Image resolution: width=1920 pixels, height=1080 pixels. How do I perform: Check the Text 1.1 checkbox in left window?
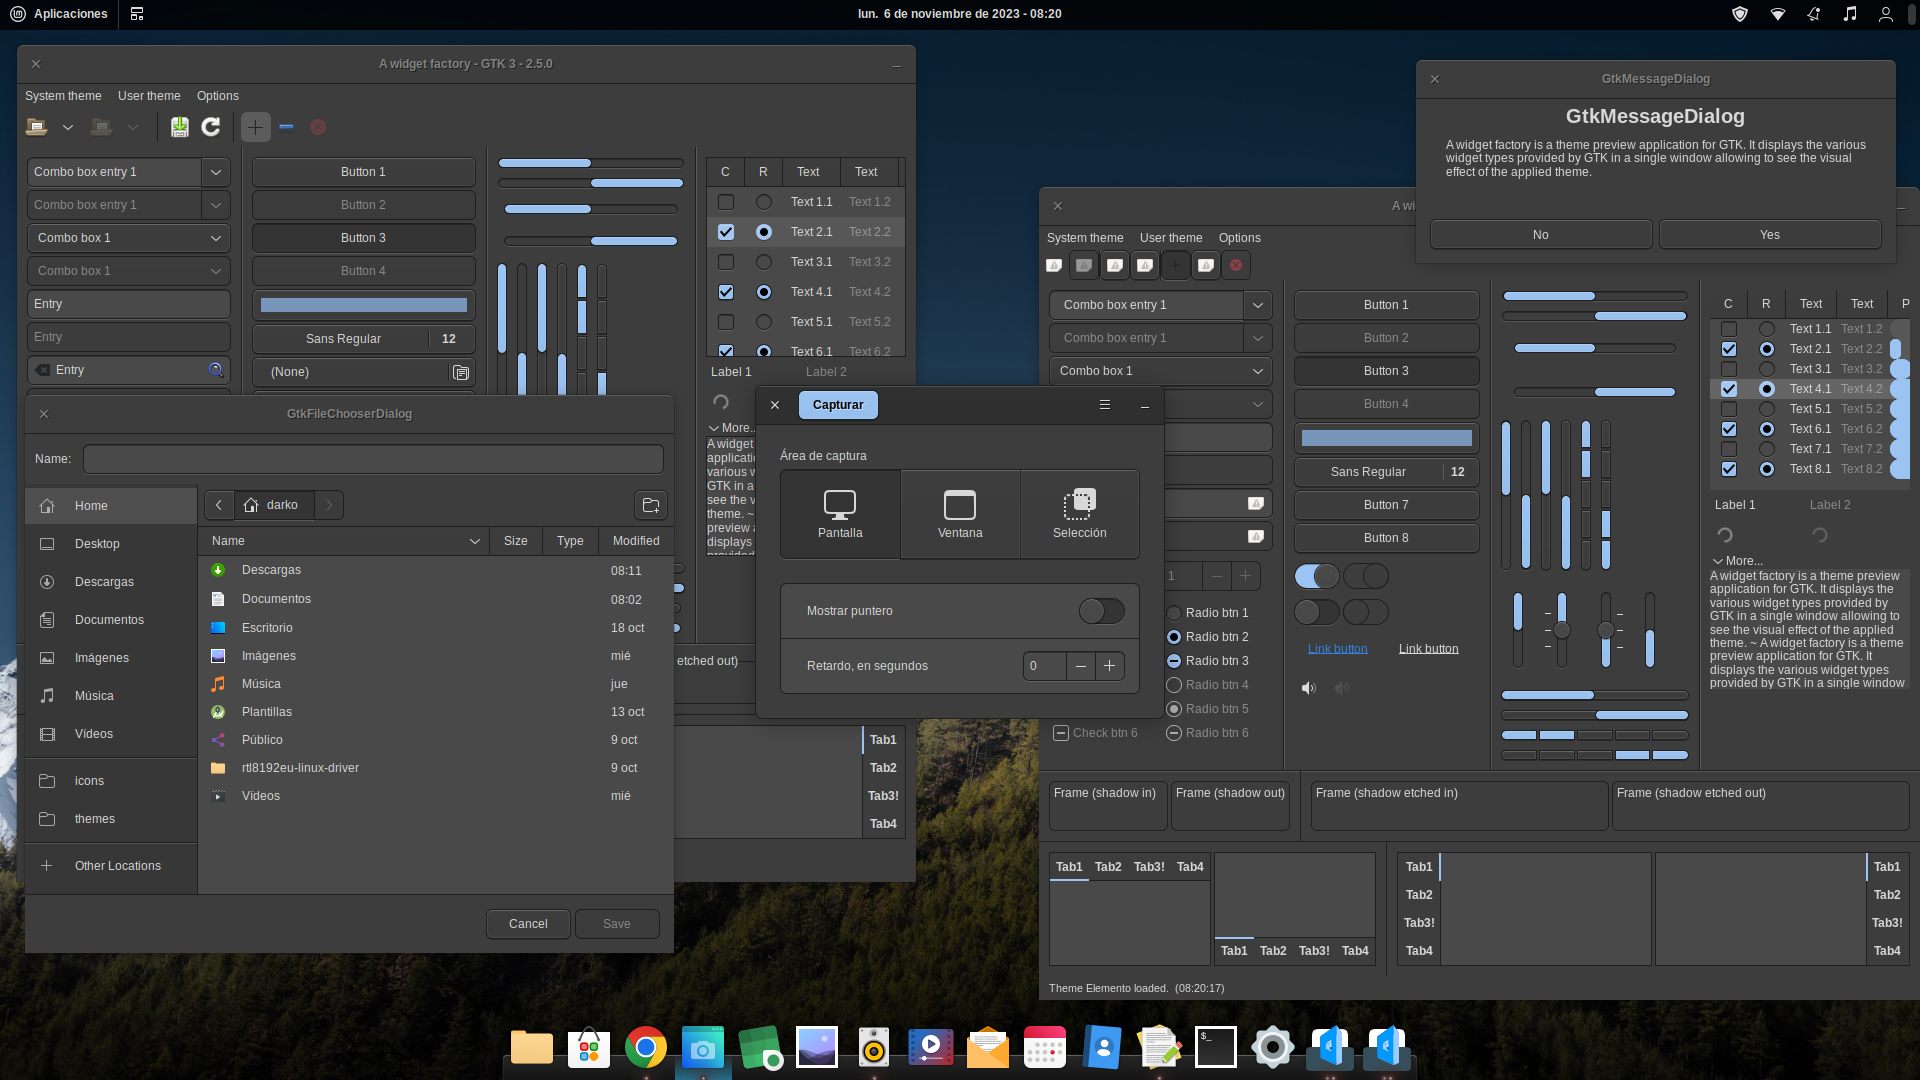click(x=726, y=202)
